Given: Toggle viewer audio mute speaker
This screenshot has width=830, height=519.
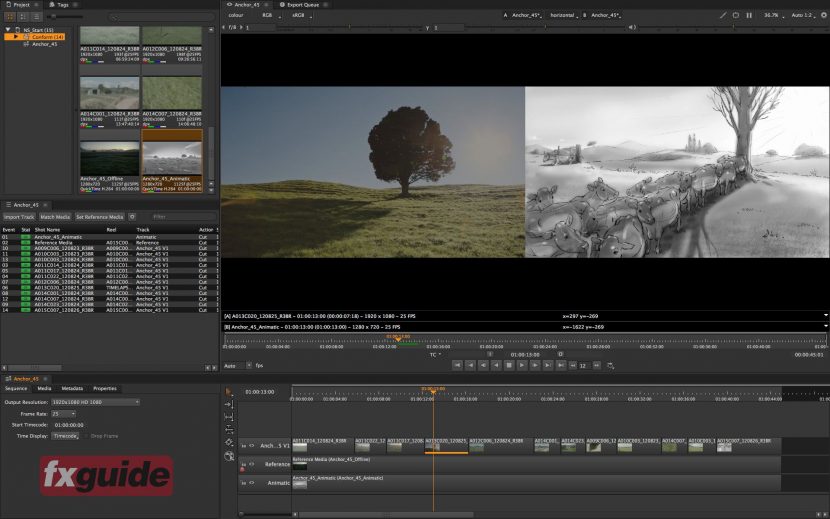Looking at the screenshot, I should pos(631,27).
